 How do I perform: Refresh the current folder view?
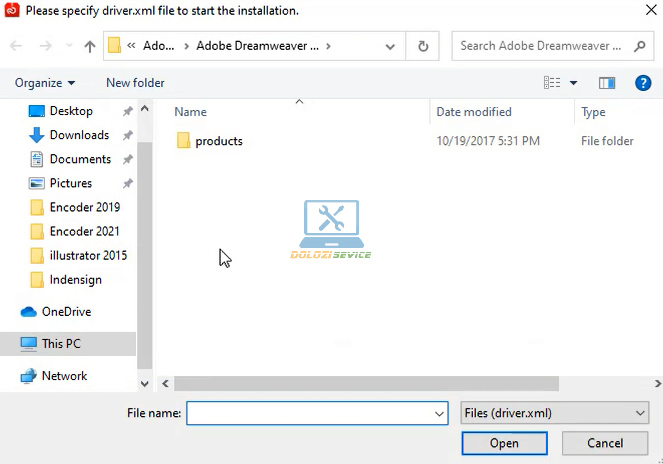tap(423, 46)
